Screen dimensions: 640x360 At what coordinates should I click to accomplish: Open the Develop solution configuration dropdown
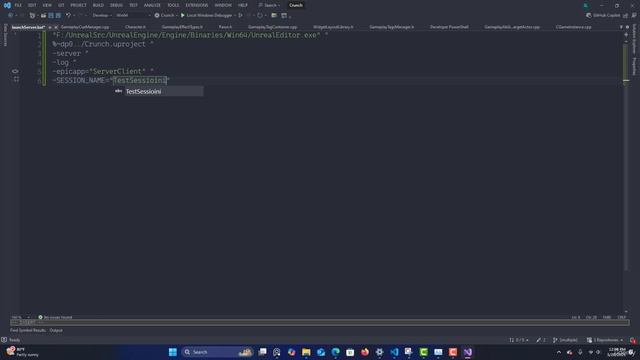[102, 15]
